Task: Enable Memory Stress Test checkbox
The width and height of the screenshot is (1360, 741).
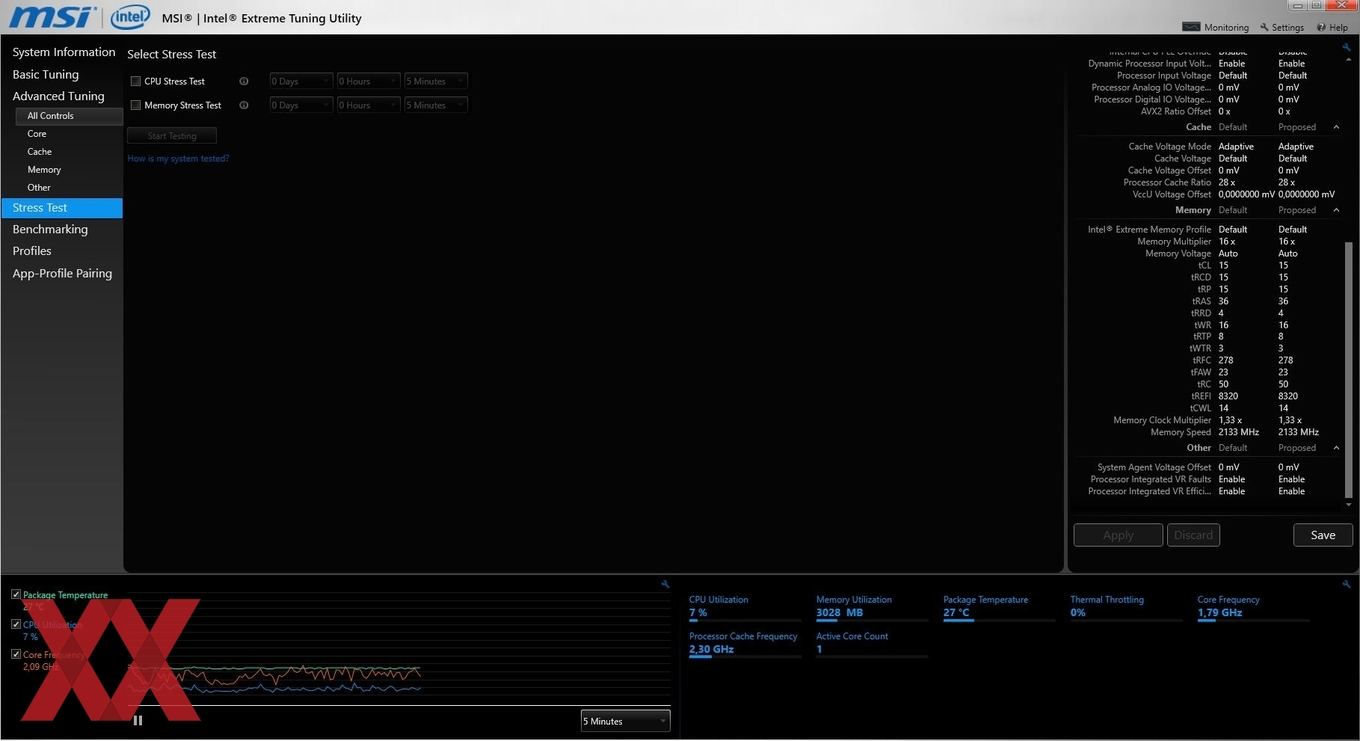Action: 136,105
